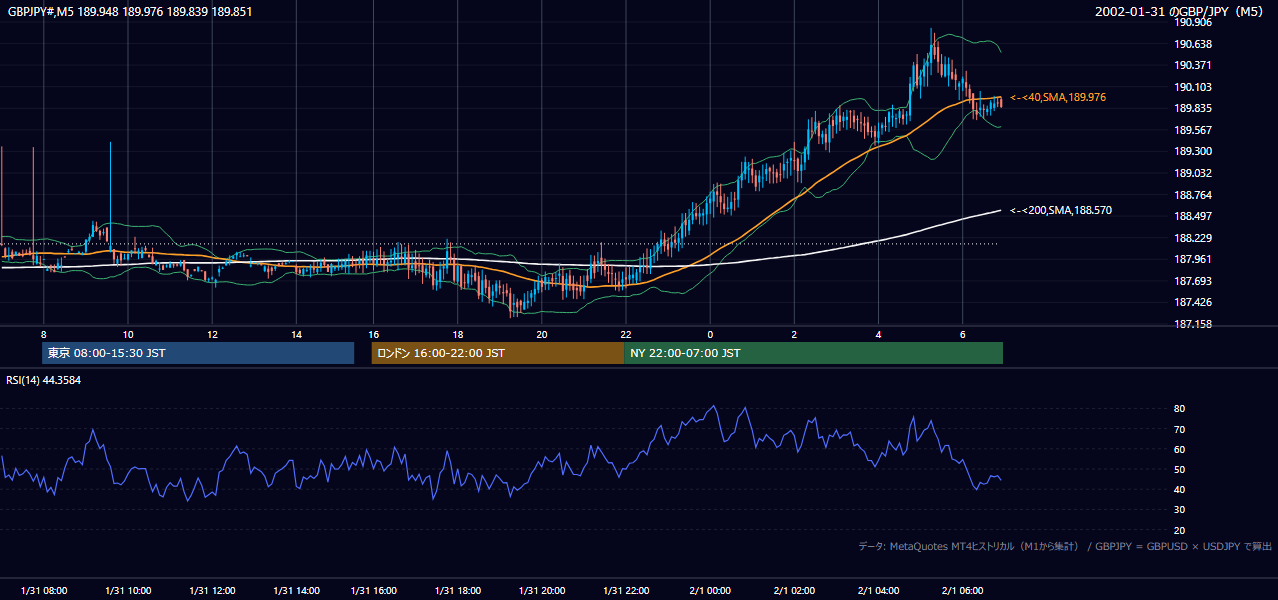Click the 1/31 08:00 date label

[x=43, y=591]
